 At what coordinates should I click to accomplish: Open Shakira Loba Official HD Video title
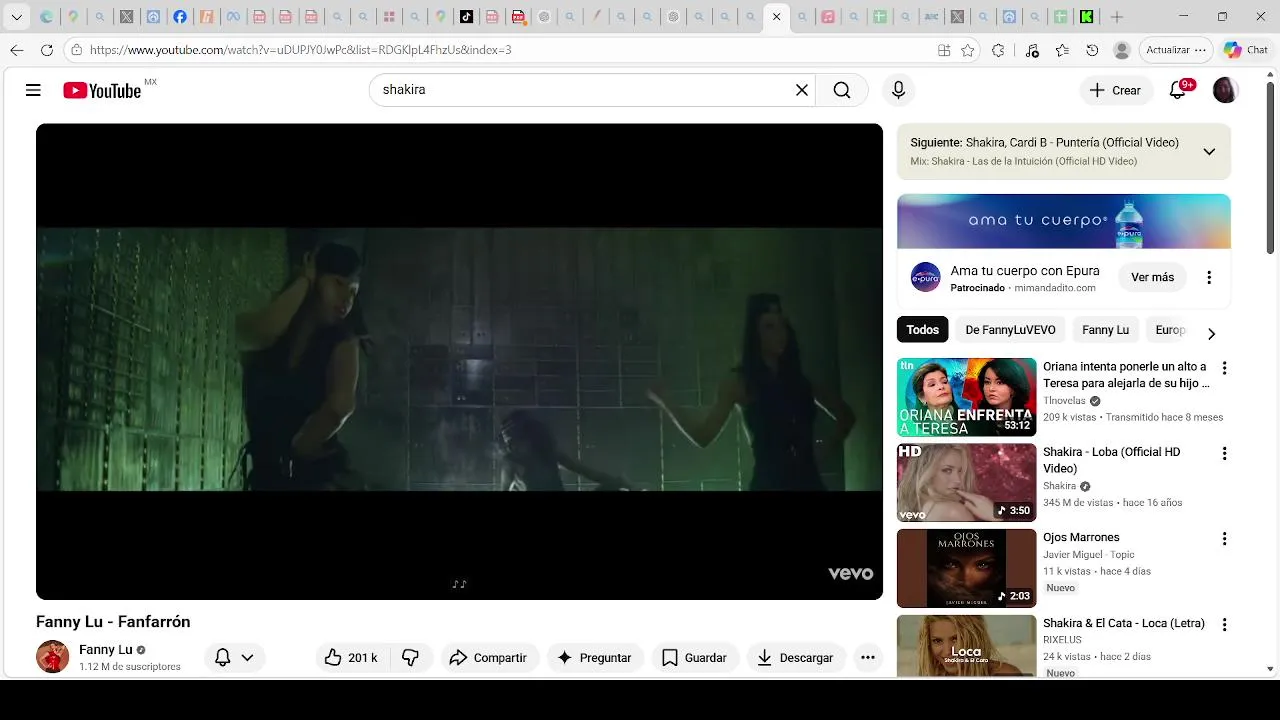(1112, 460)
